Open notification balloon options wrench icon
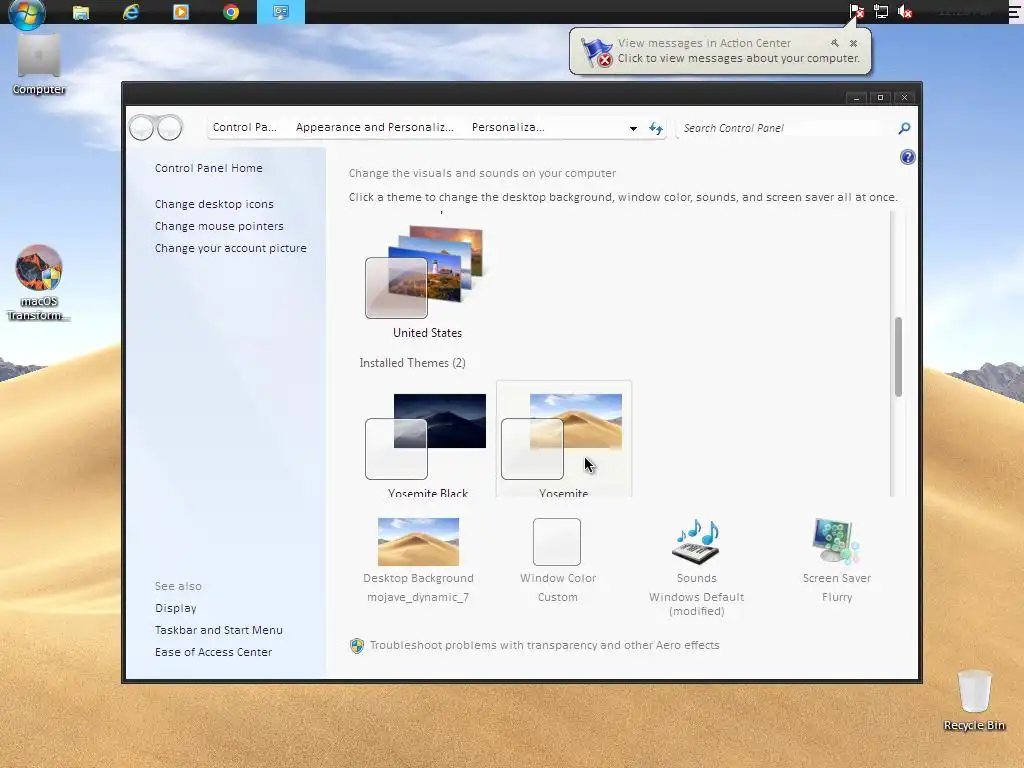The image size is (1024, 768). (x=835, y=43)
